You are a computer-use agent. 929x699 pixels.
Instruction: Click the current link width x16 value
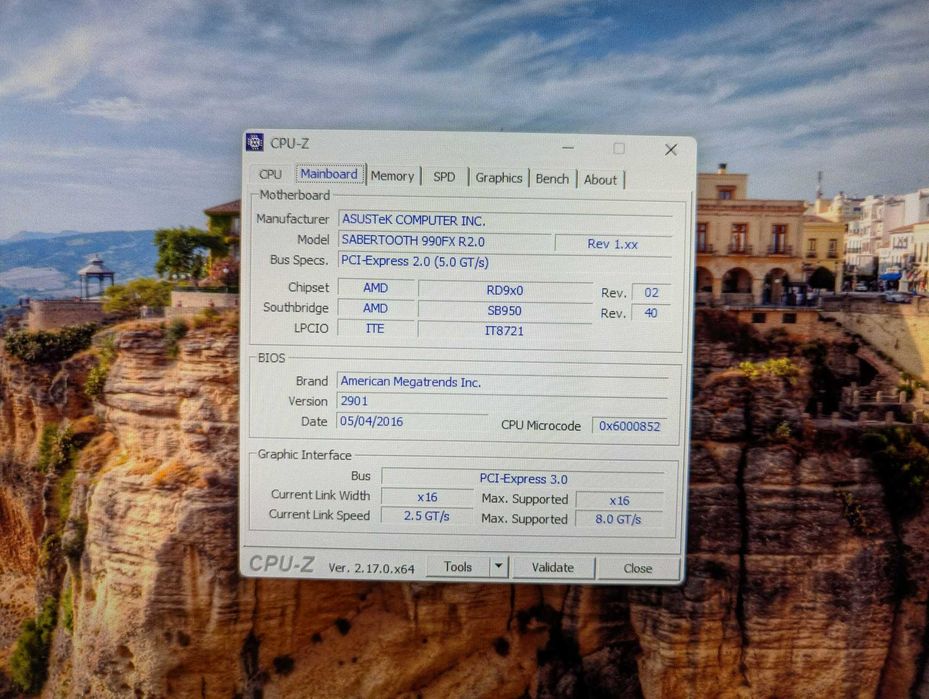click(x=427, y=497)
